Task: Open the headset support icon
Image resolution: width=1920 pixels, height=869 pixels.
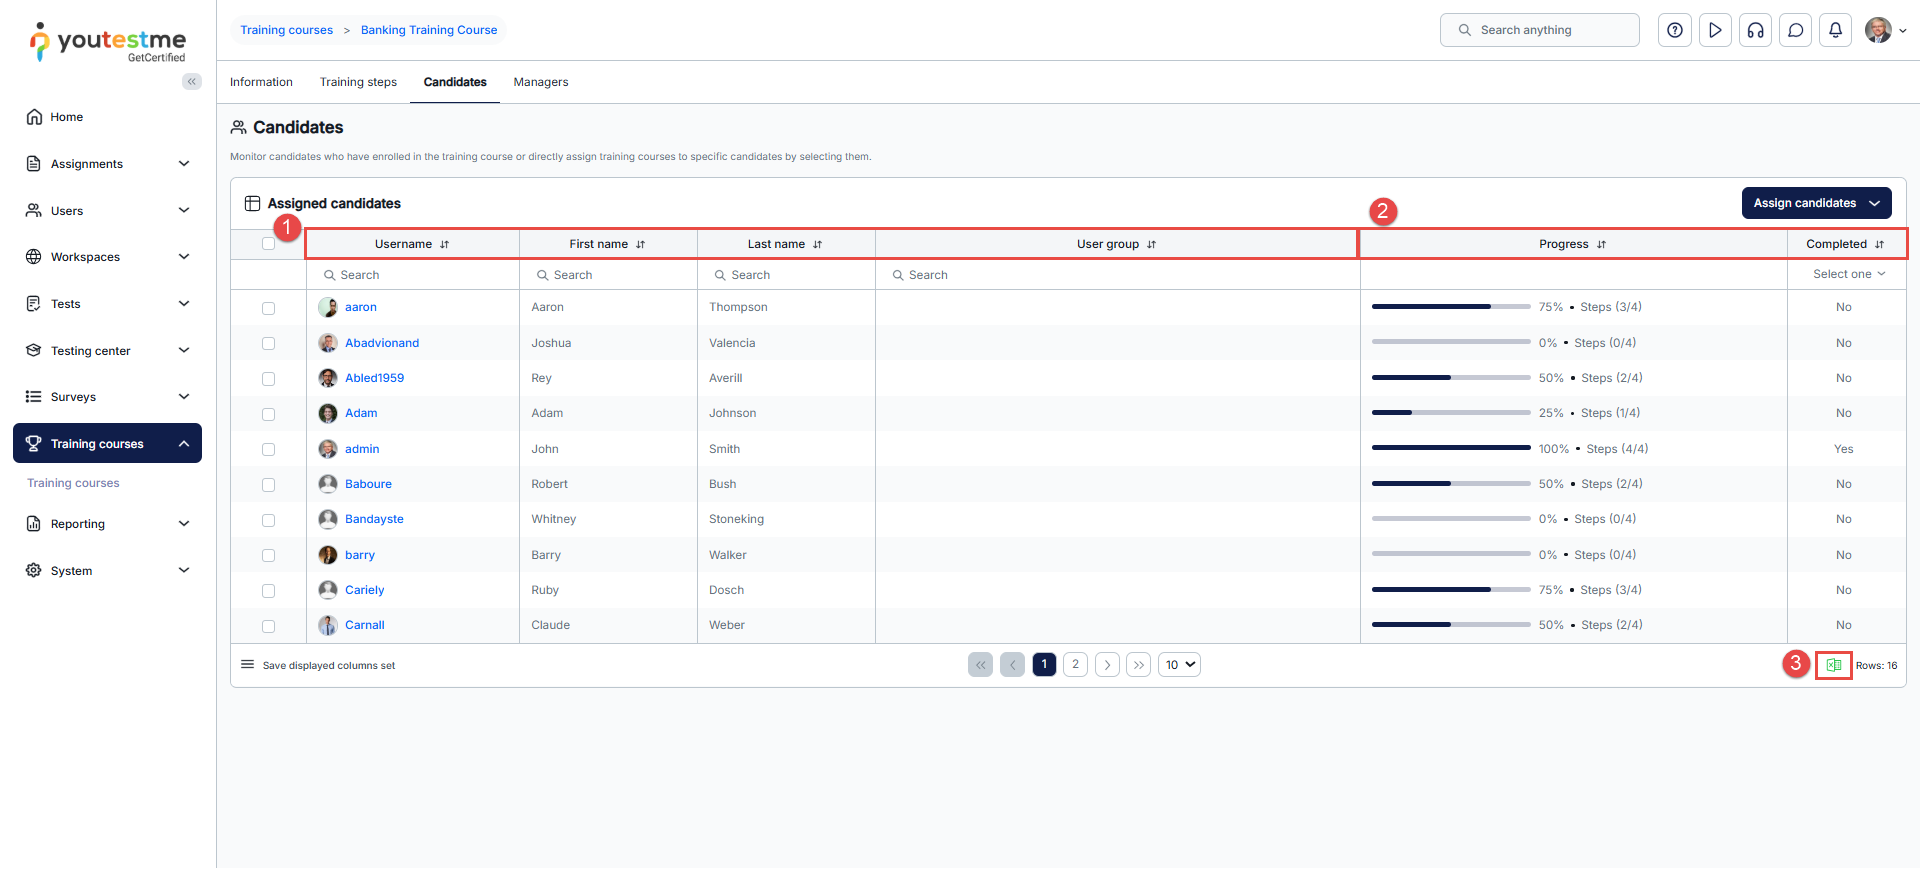Action: [x=1755, y=30]
